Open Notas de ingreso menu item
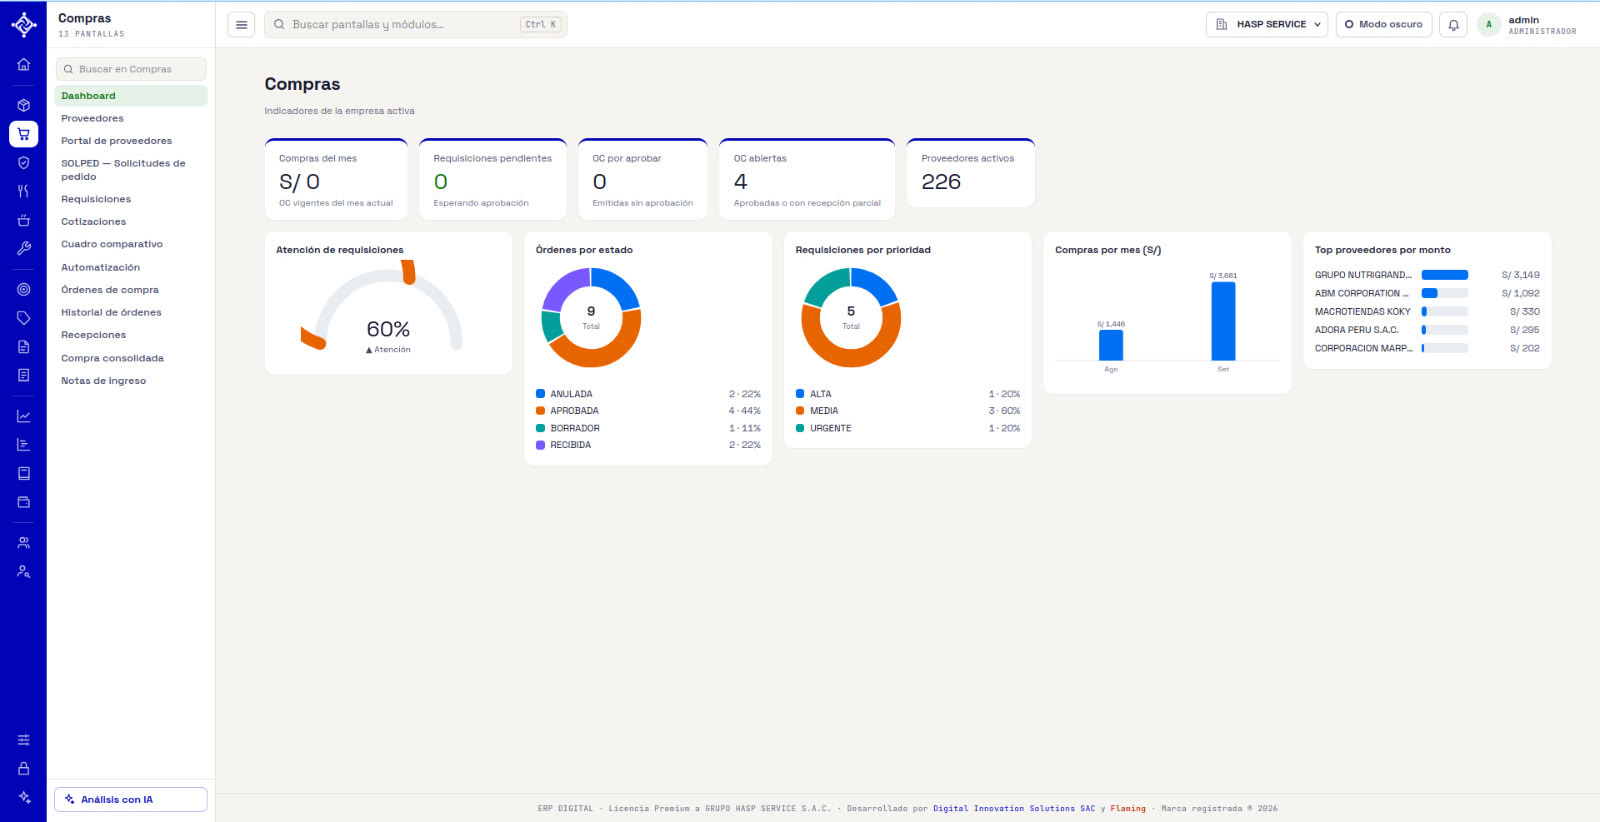The image size is (1600, 822). pyautogui.click(x=131, y=381)
